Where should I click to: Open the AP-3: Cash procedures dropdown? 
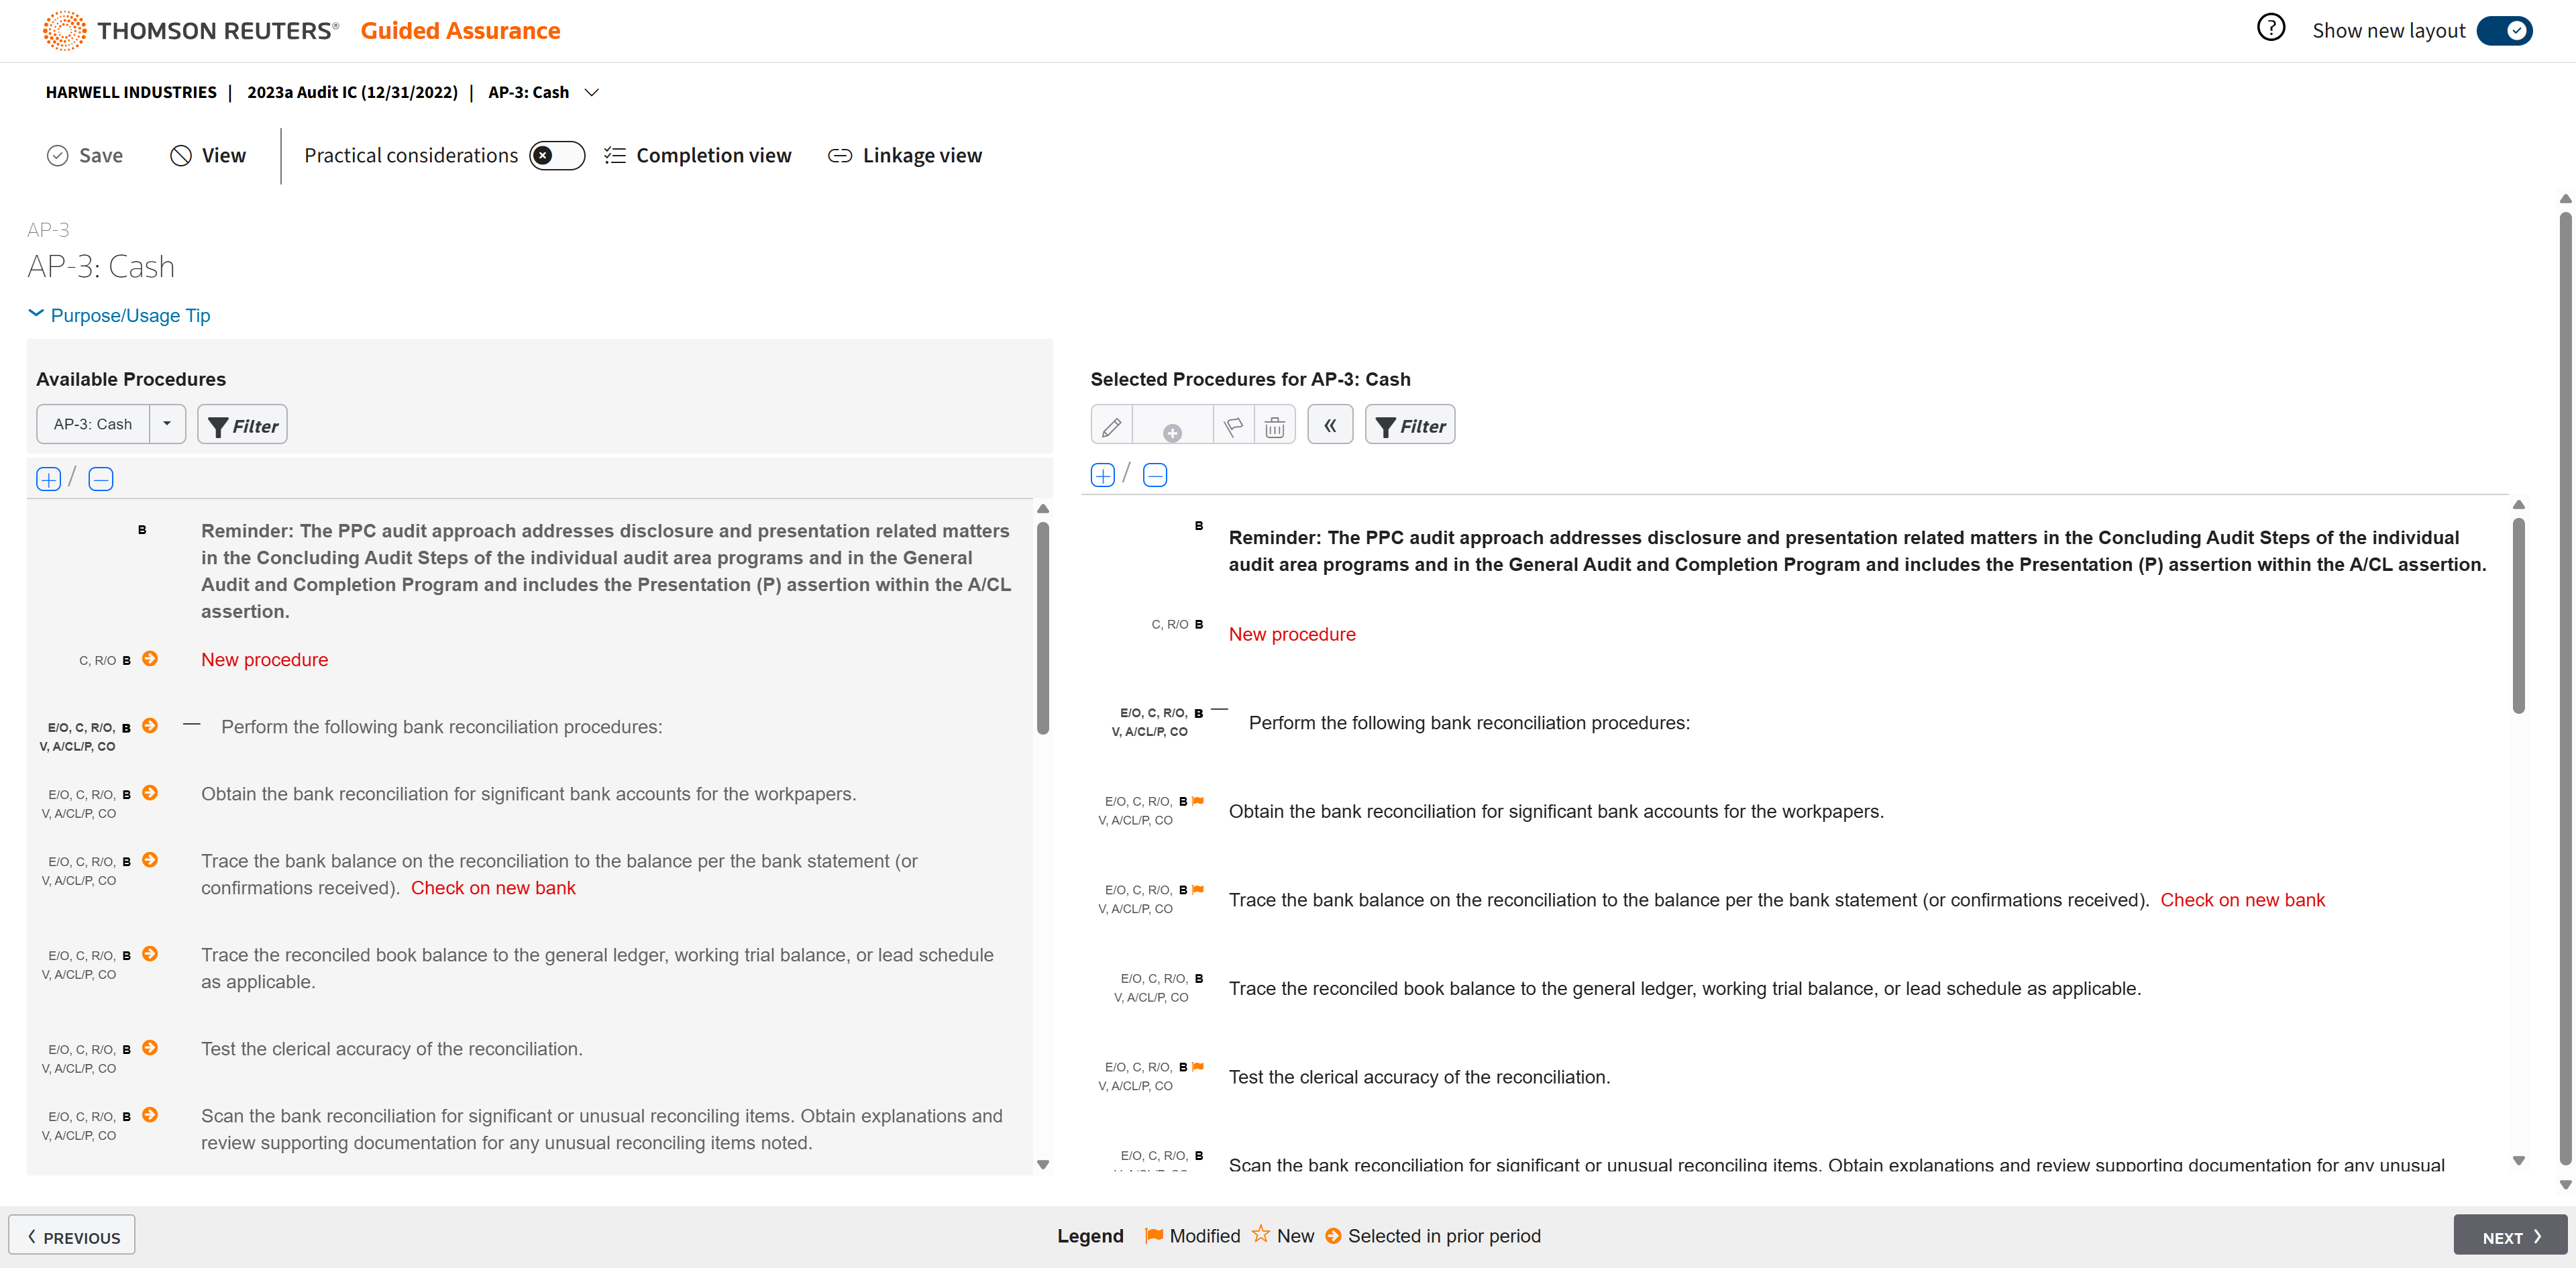pos(167,424)
